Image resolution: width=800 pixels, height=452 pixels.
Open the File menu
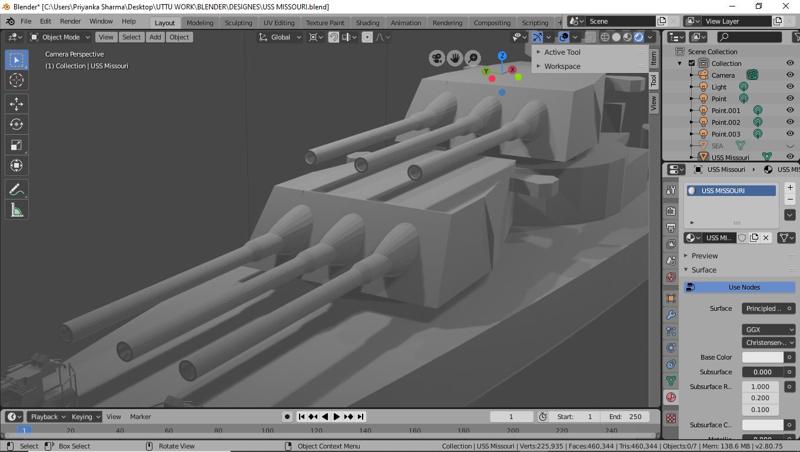(26, 21)
